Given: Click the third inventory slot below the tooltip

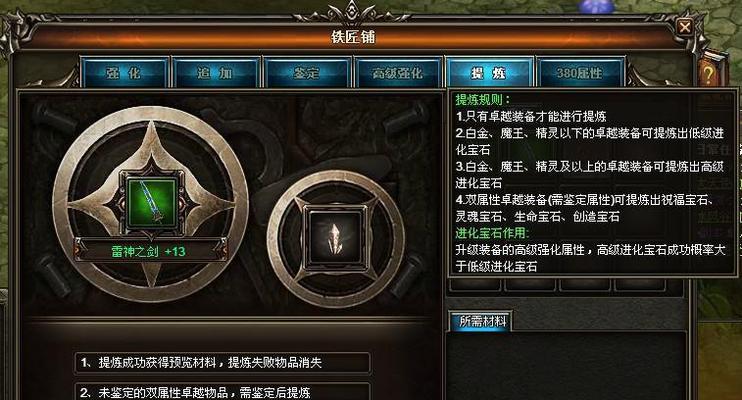Looking at the screenshot, I should (584, 284).
